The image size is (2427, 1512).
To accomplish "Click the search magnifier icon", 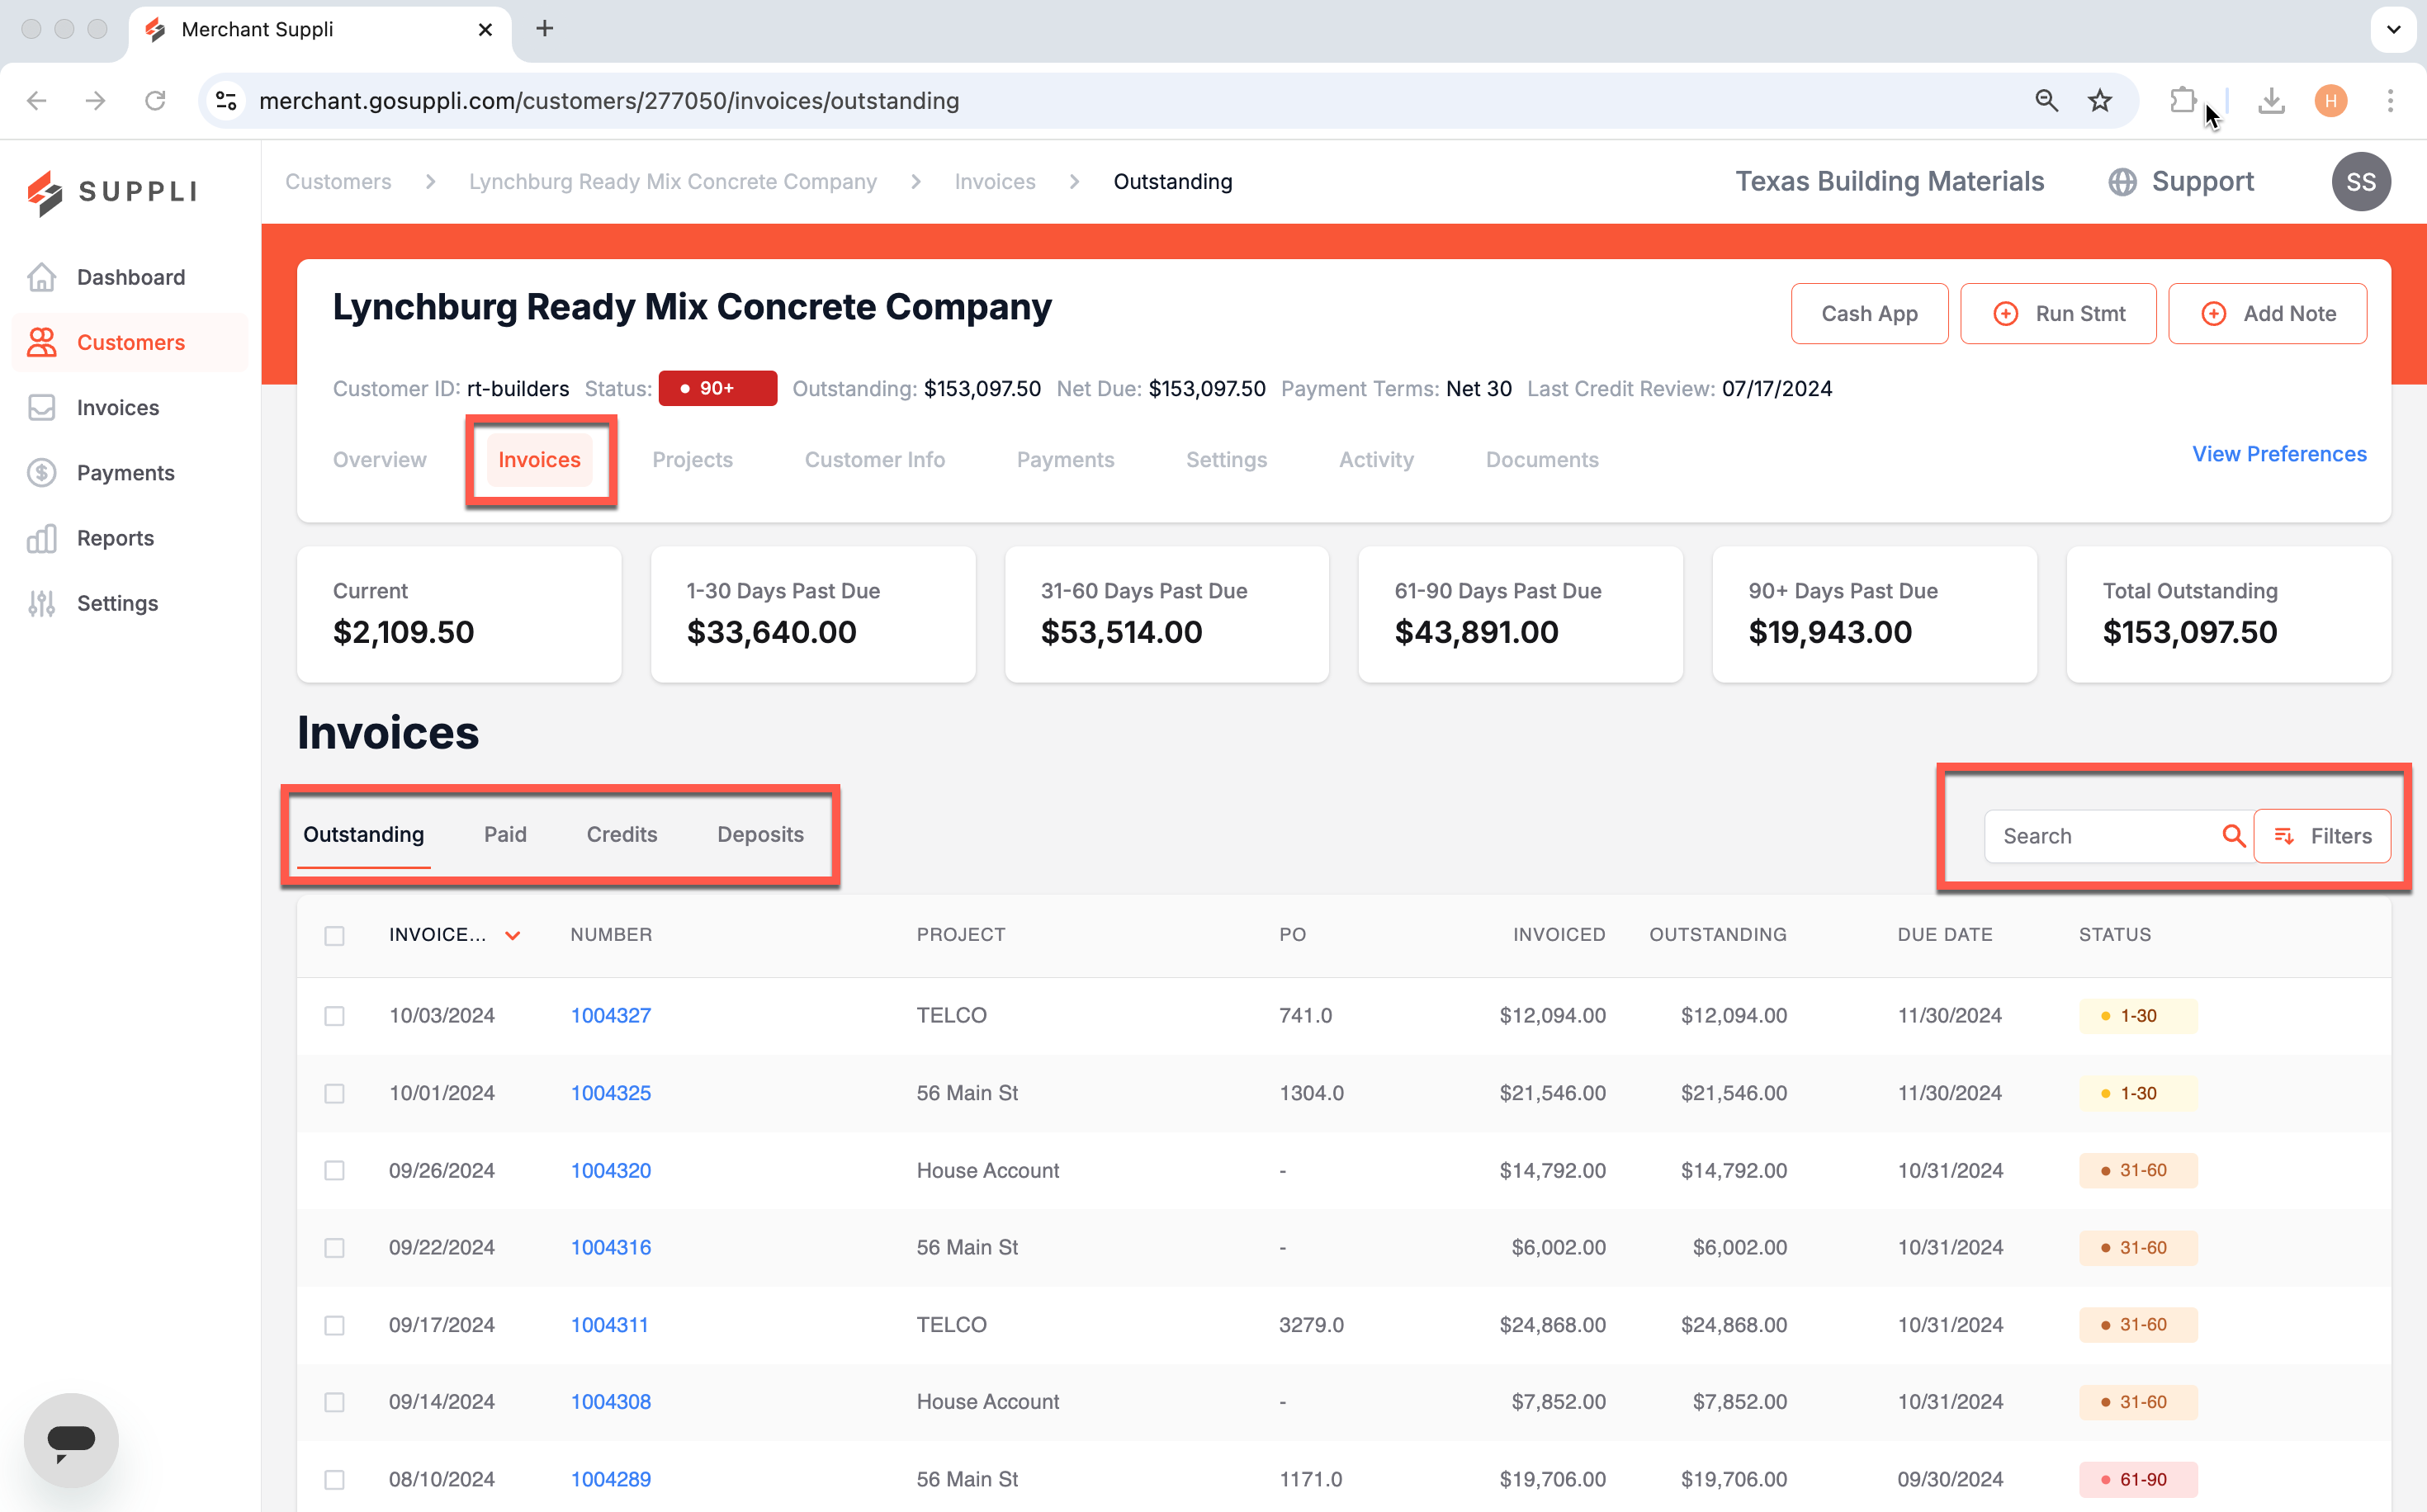I will tap(2232, 835).
